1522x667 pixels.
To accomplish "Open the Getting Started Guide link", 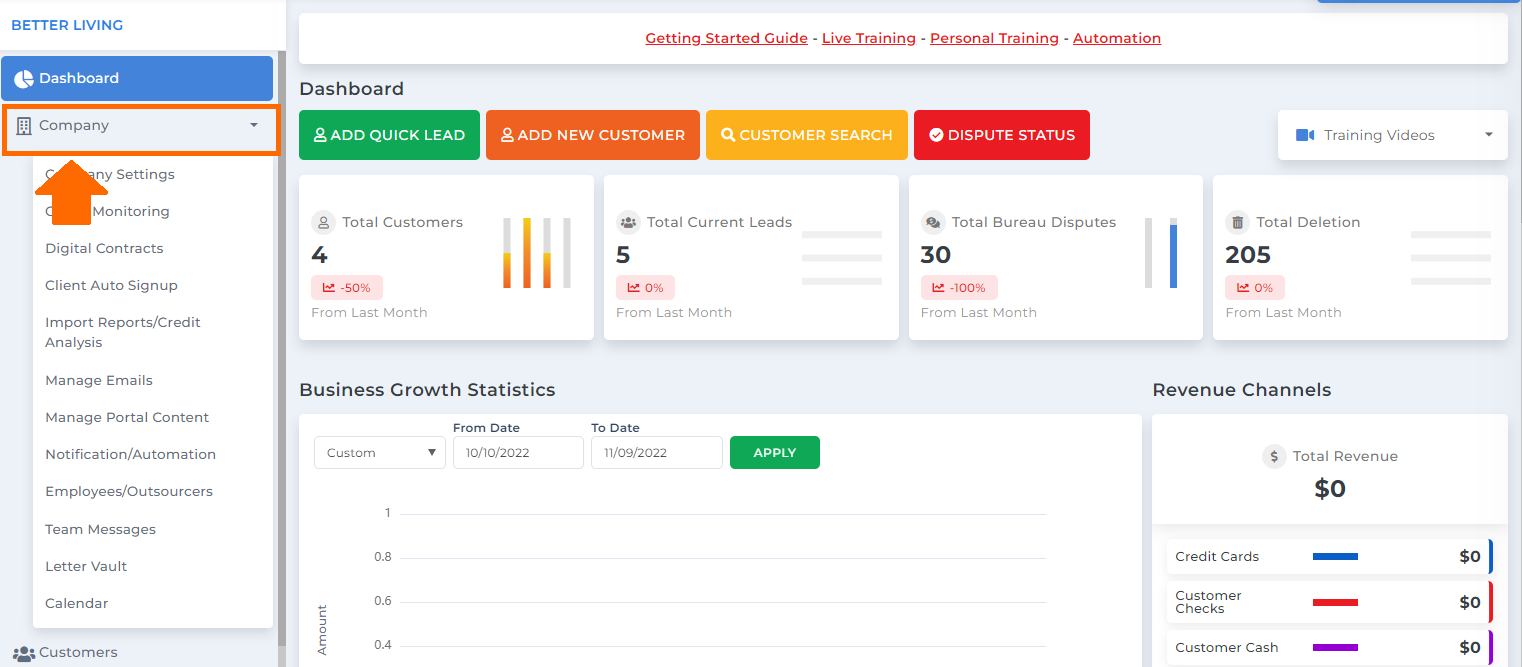I will [x=726, y=38].
